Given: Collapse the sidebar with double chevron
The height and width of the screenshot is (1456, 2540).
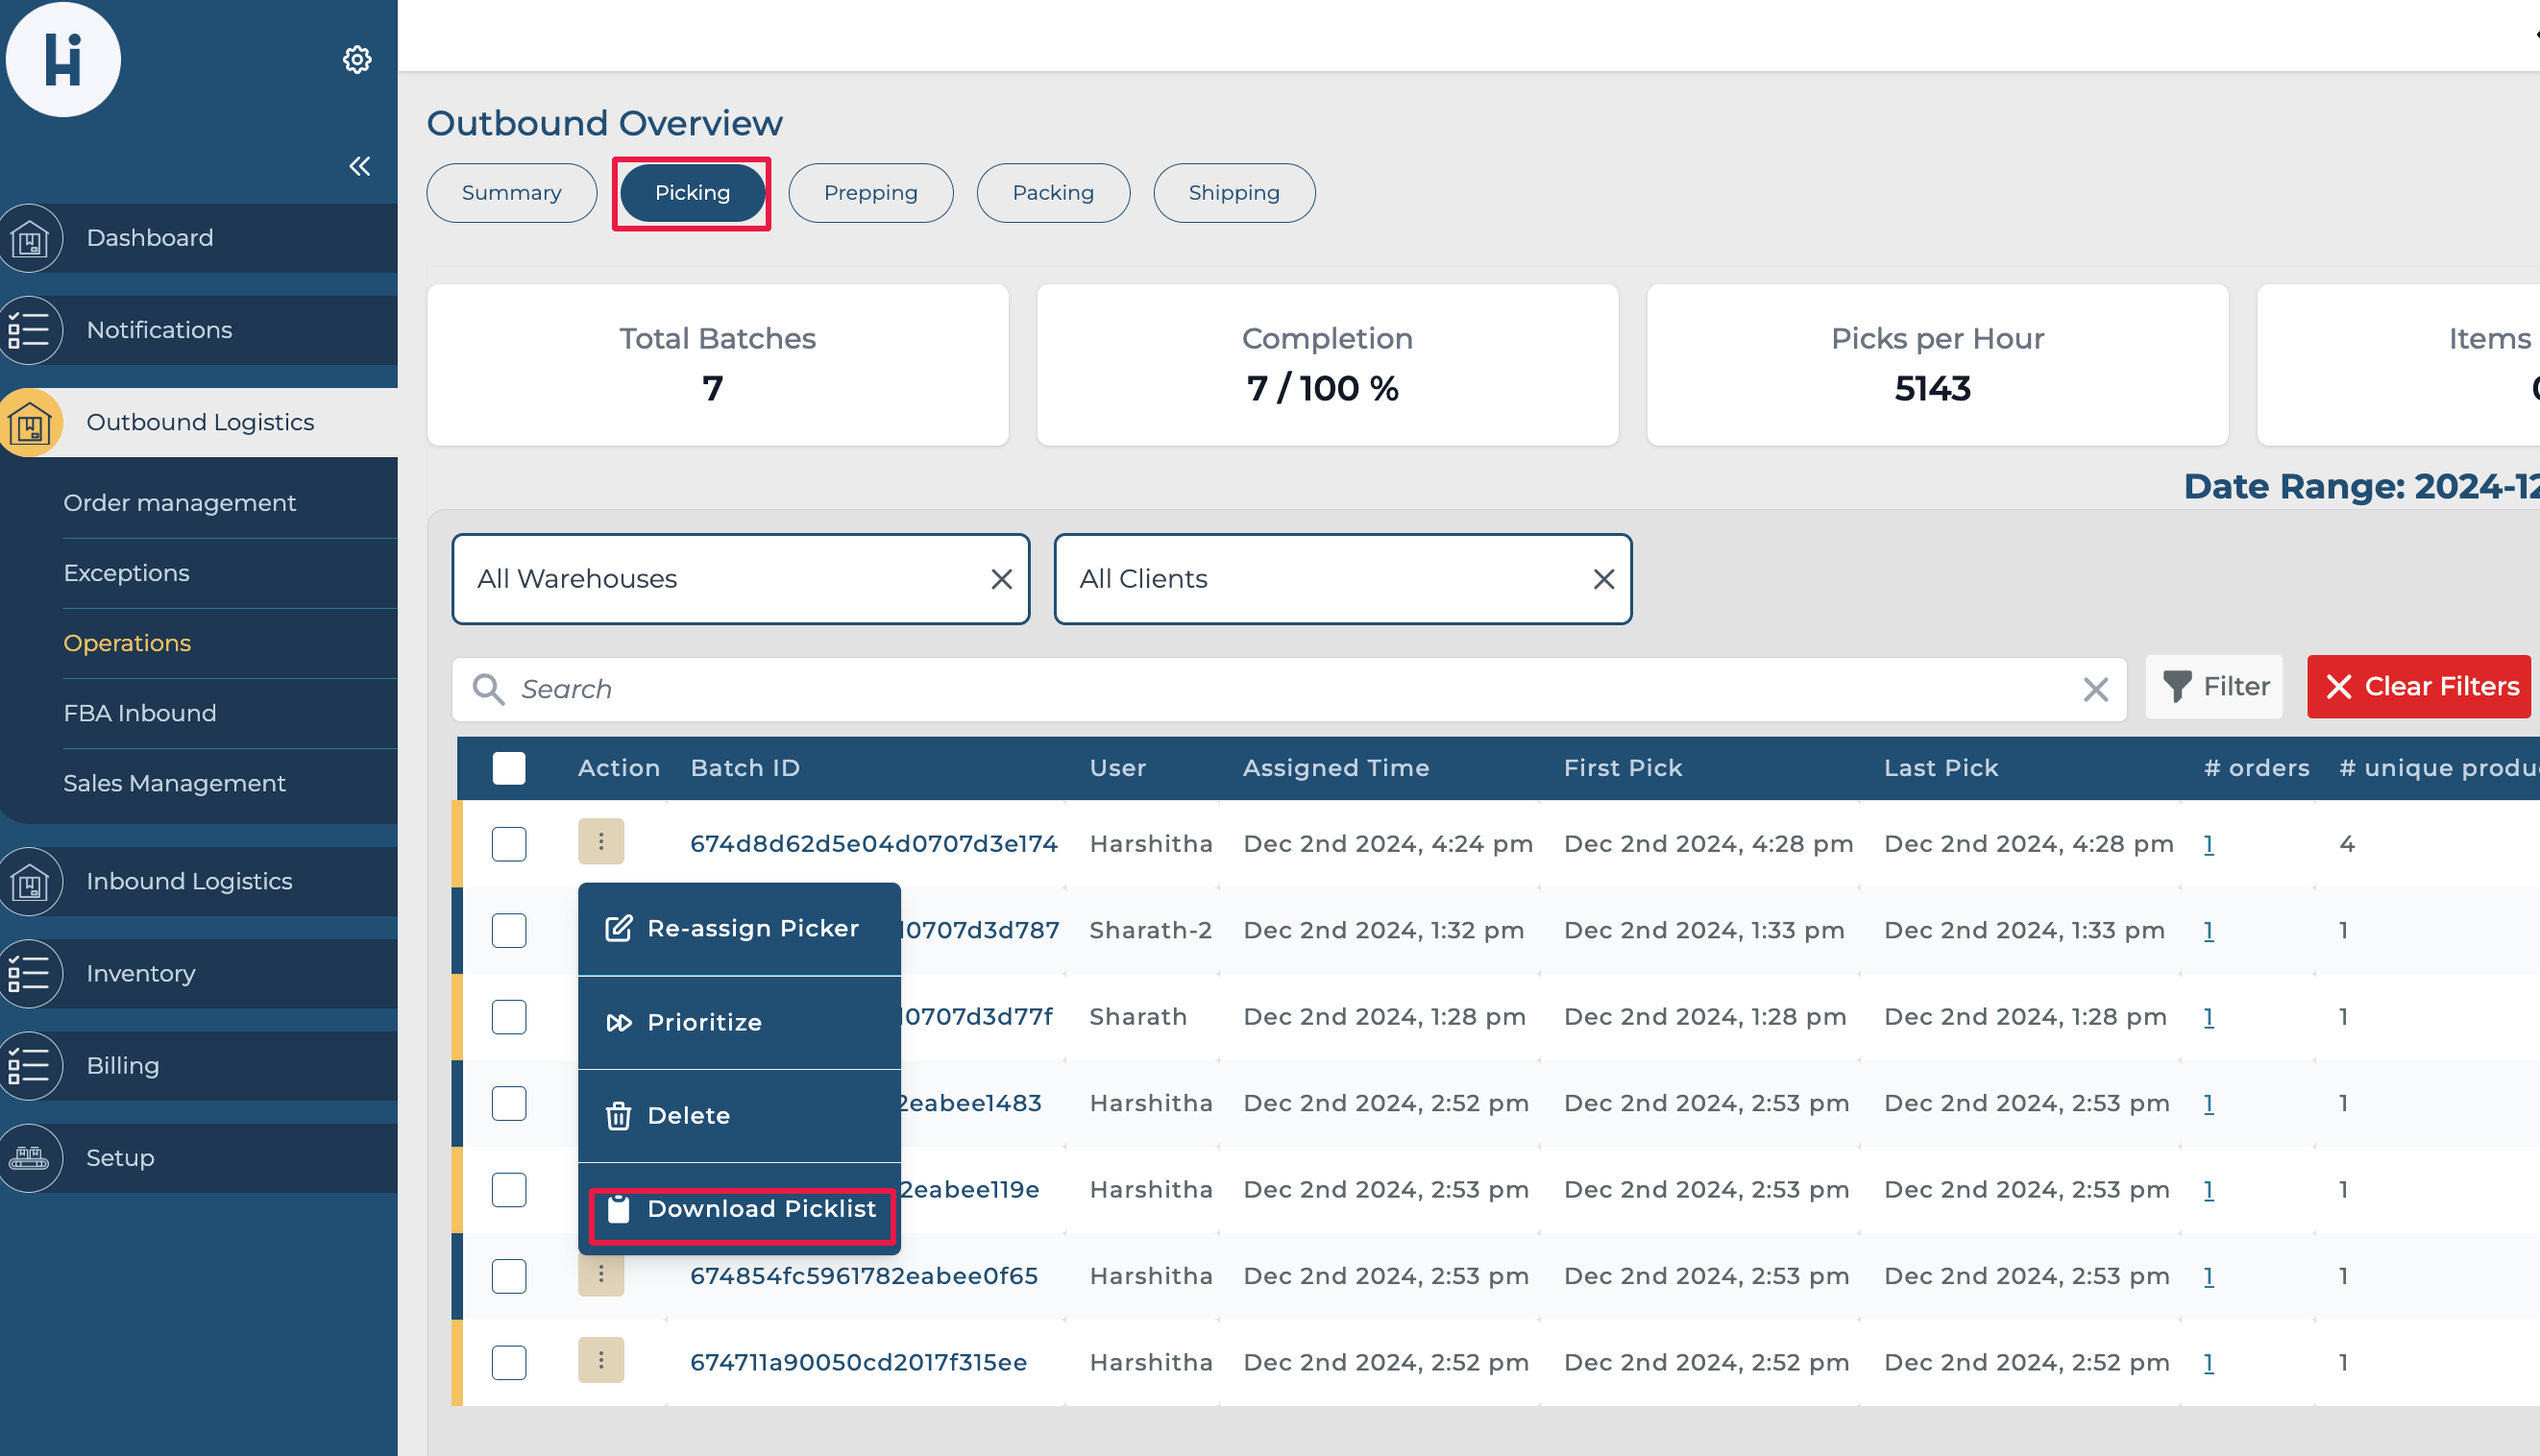Looking at the screenshot, I should [360, 166].
